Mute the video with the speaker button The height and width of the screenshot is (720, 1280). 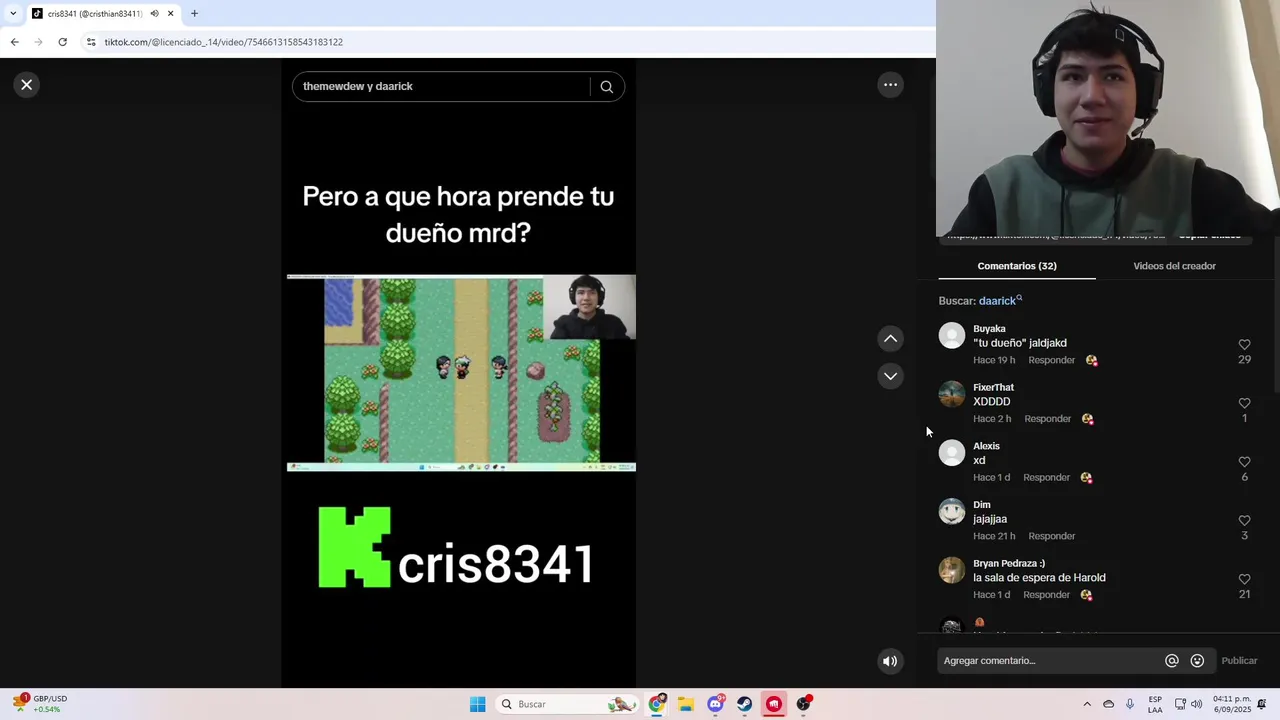pos(890,661)
